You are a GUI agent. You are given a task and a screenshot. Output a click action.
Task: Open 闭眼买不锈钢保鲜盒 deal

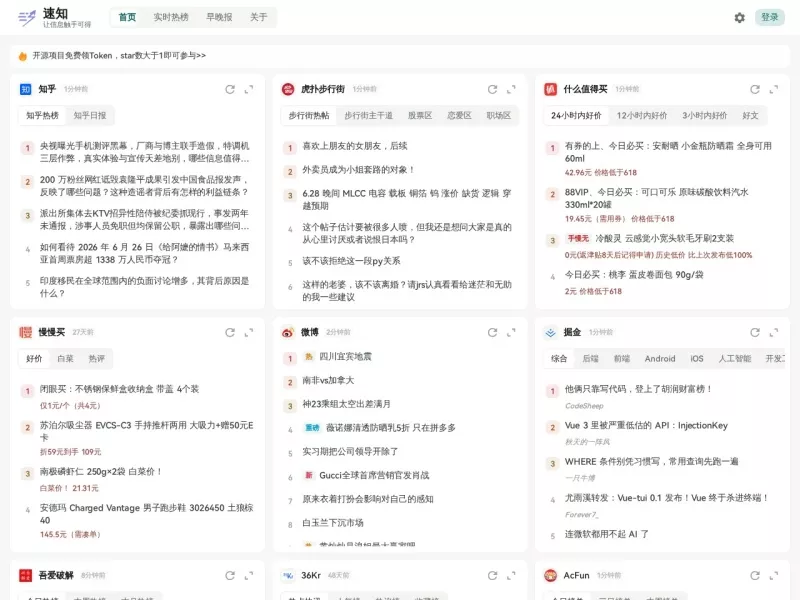[119, 389]
